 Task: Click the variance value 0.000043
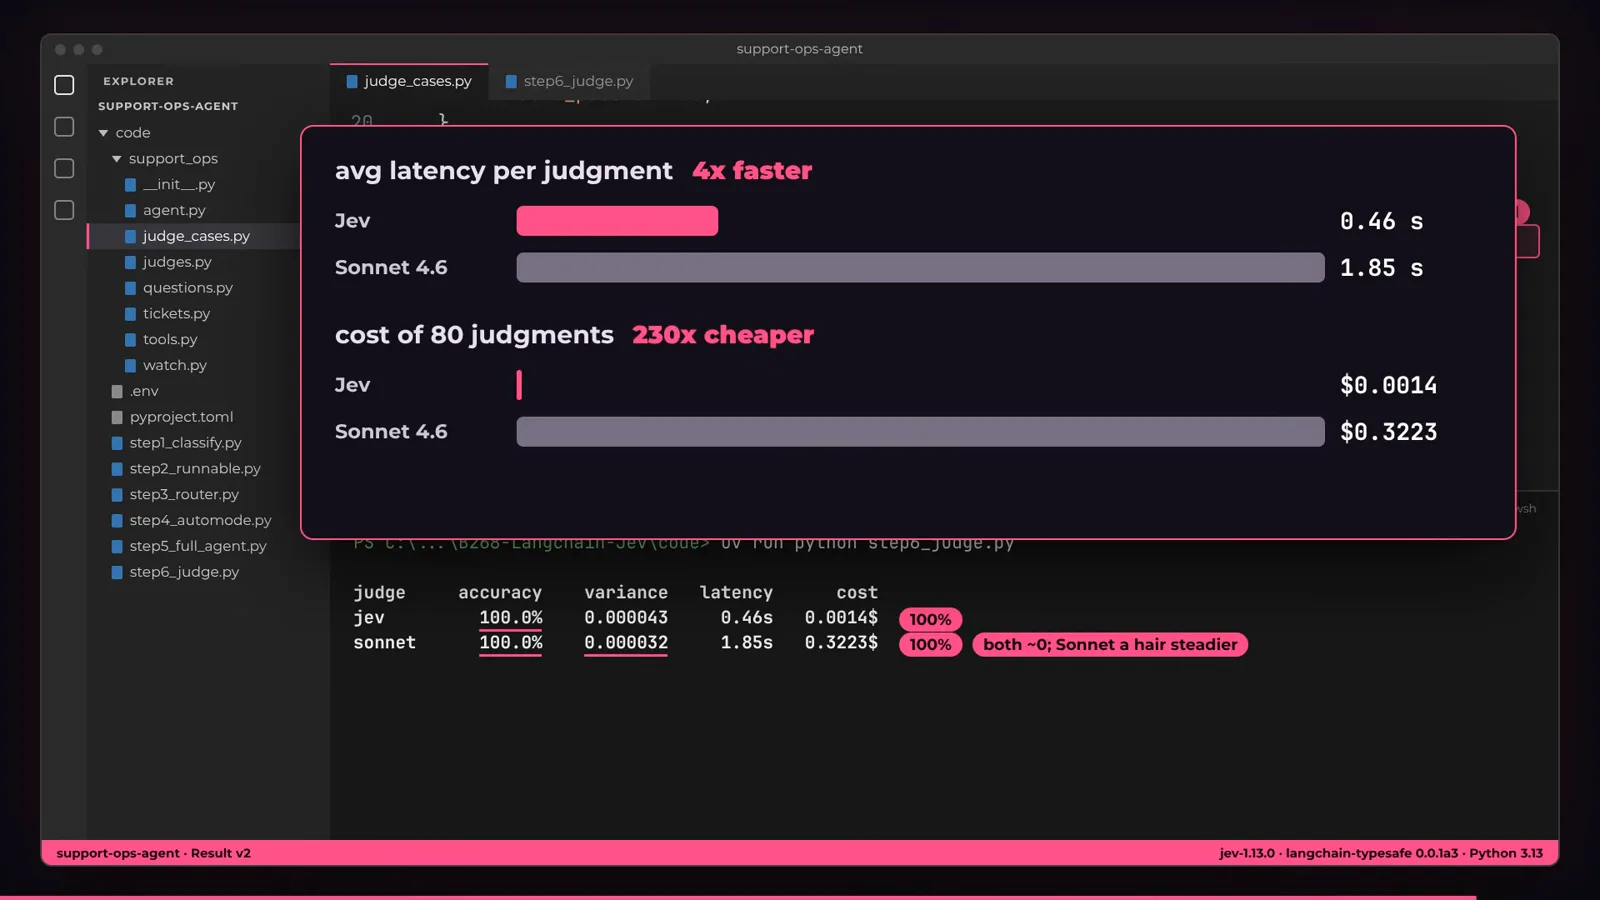click(x=626, y=618)
